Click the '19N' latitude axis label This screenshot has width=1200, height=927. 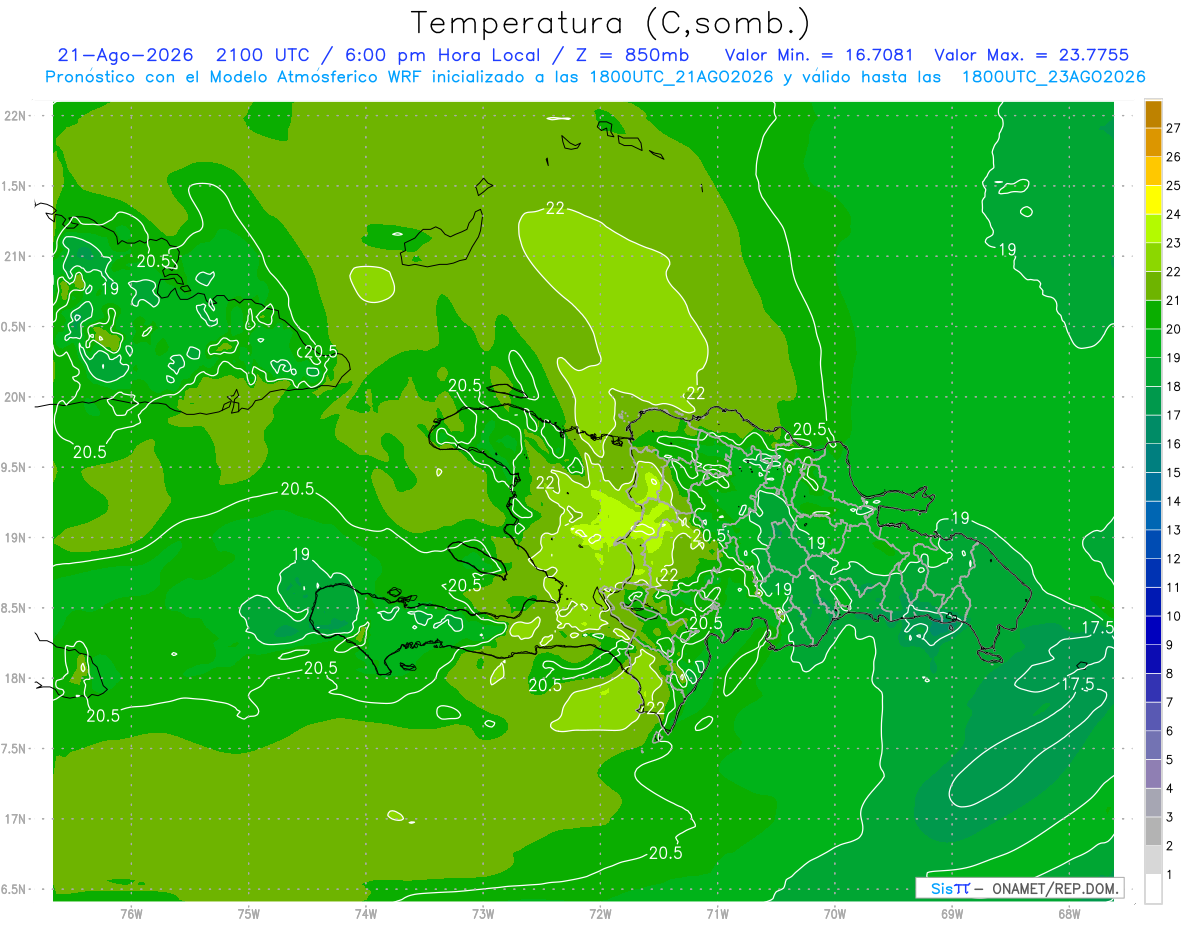click(17, 538)
